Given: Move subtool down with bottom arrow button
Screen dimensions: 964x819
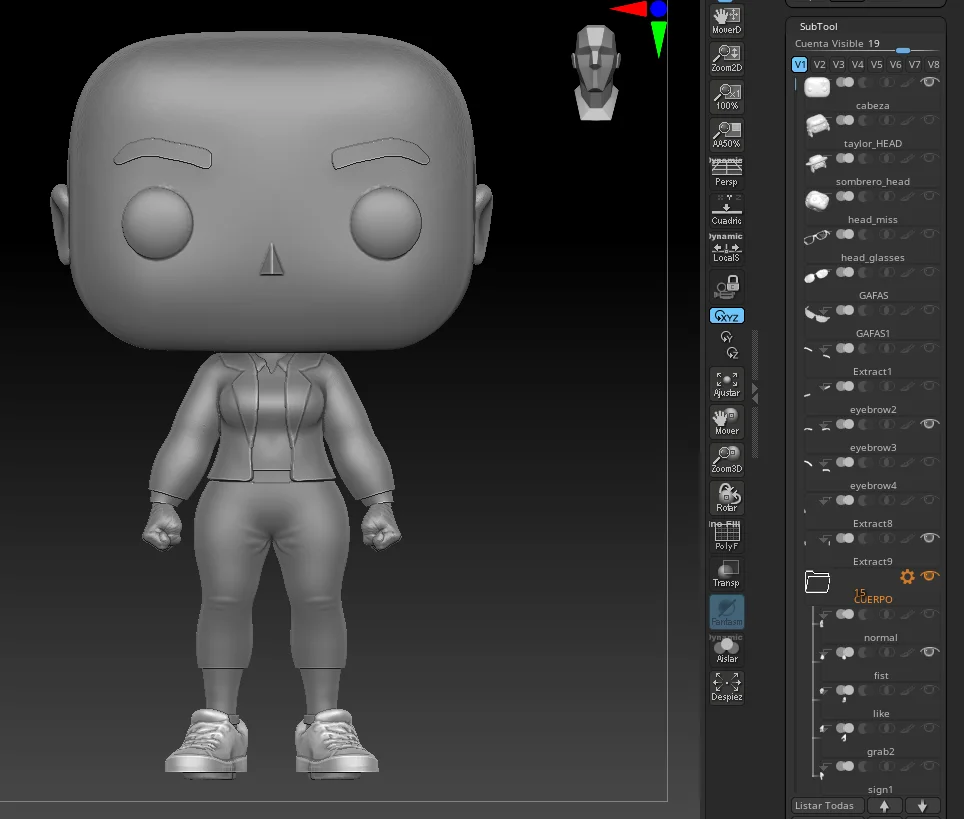Looking at the screenshot, I should [x=922, y=805].
